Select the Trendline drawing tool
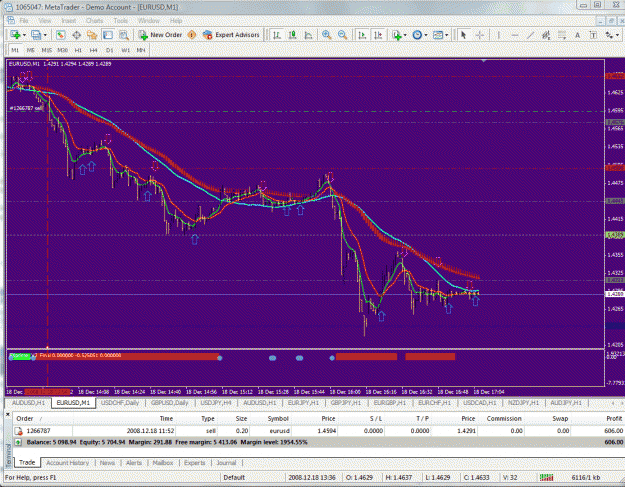The image size is (625, 487). 530,35
